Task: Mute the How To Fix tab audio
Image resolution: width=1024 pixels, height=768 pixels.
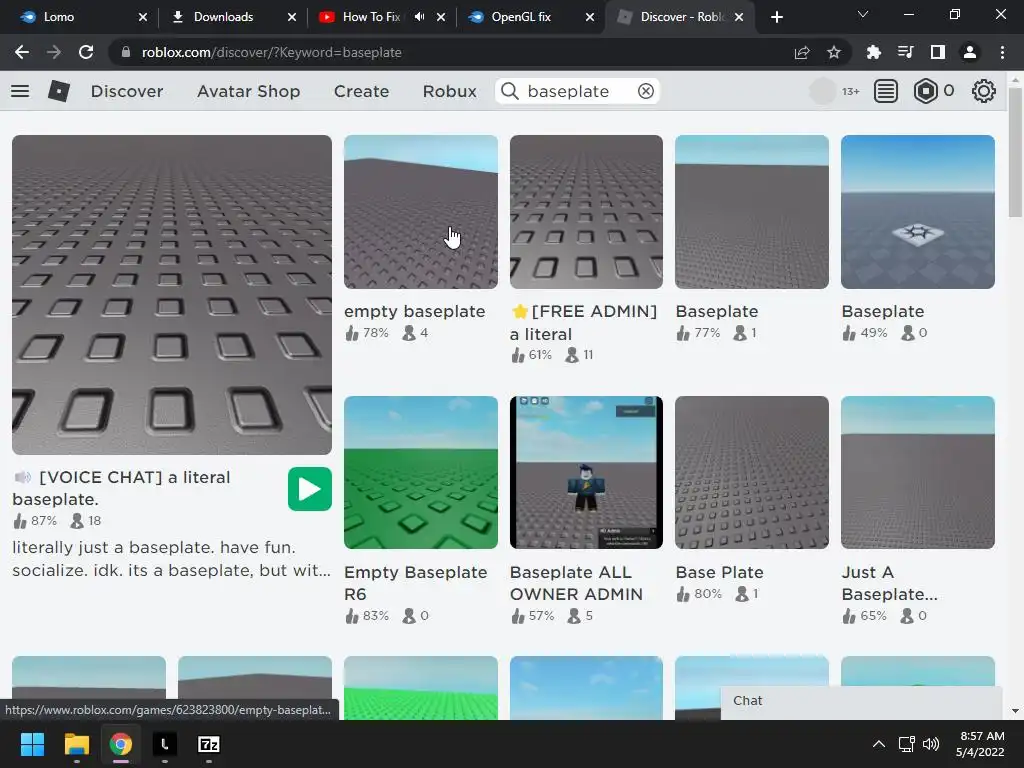Action: (419, 17)
